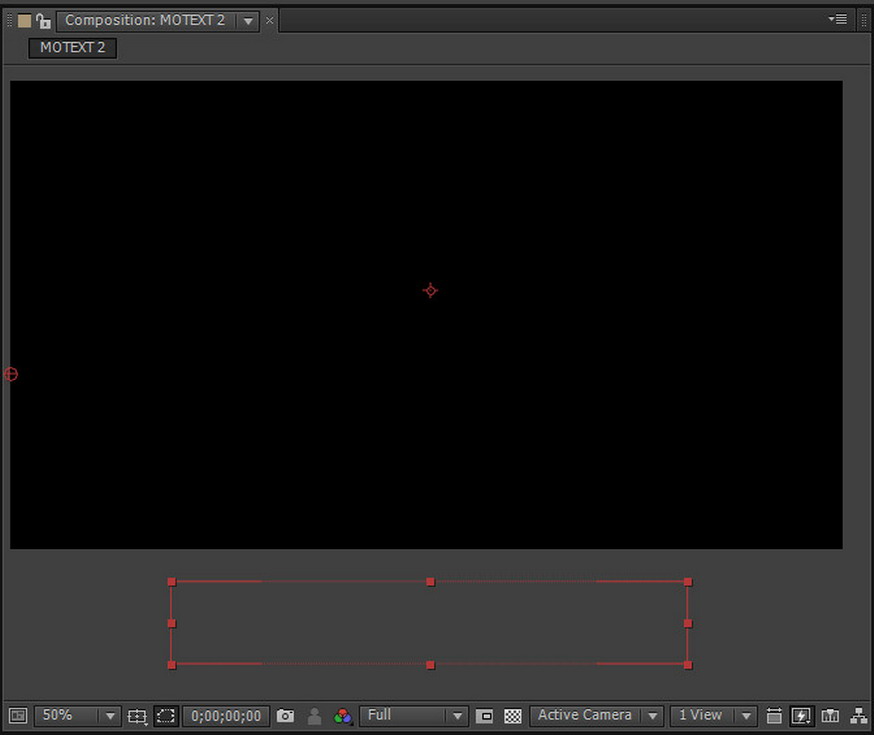This screenshot has height=735, width=874.
Task: Click the MOTEXT 2 navigator button
Action: point(71,48)
